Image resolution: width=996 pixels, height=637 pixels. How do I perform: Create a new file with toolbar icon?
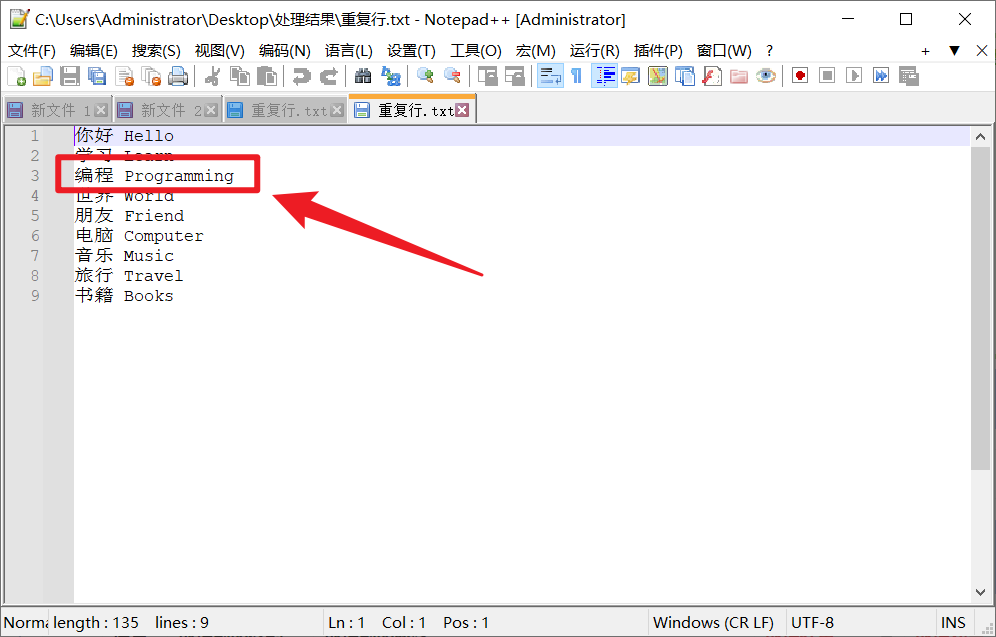pyautogui.click(x=16, y=76)
